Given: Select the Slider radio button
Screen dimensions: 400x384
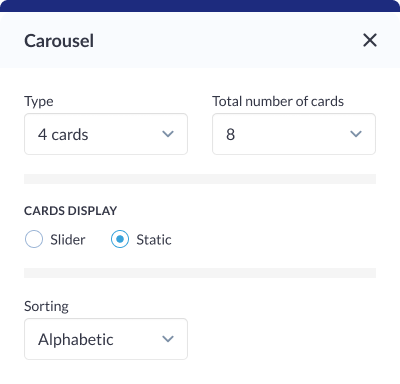Looking at the screenshot, I should click(34, 239).
